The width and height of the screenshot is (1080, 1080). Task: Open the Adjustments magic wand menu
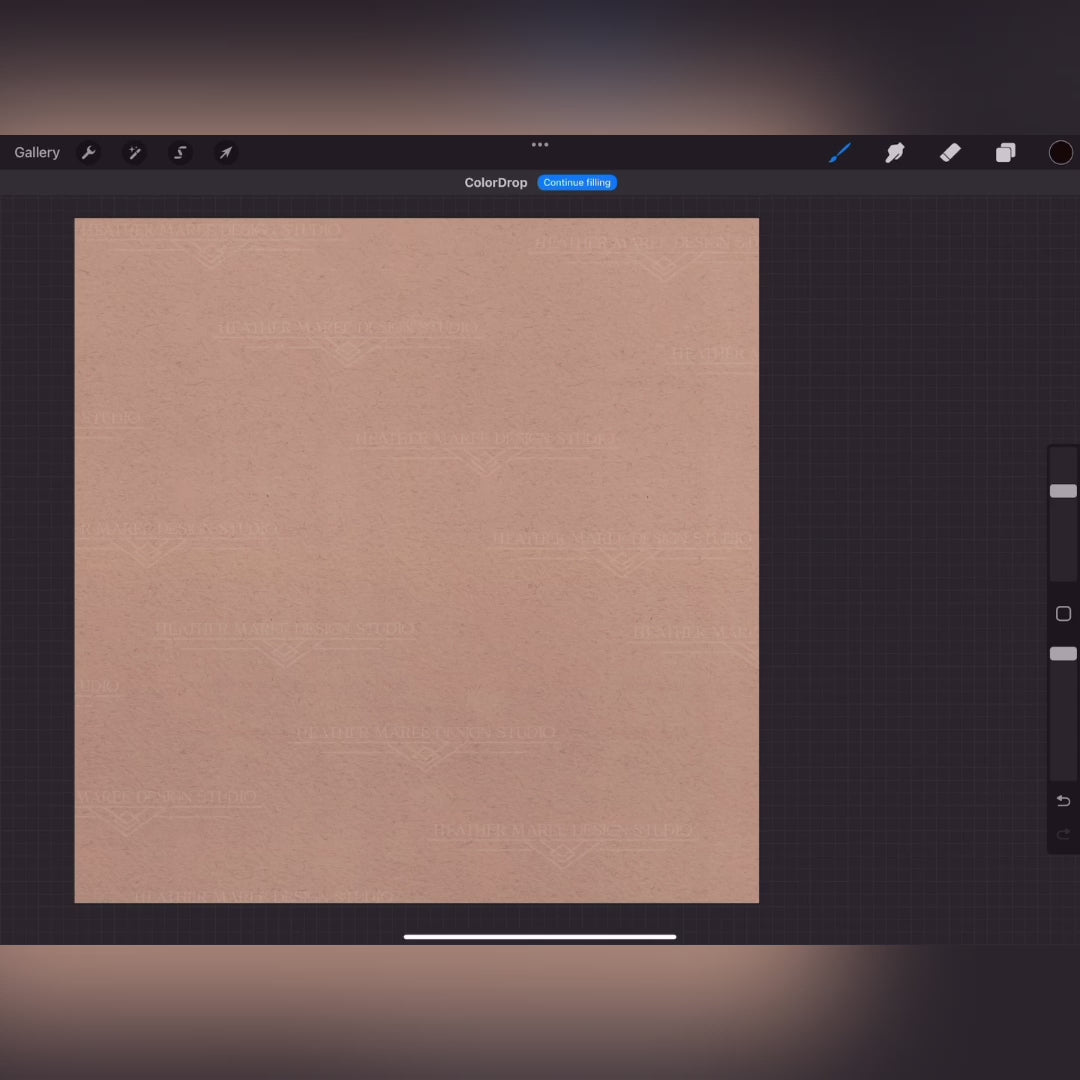[134, 153]
